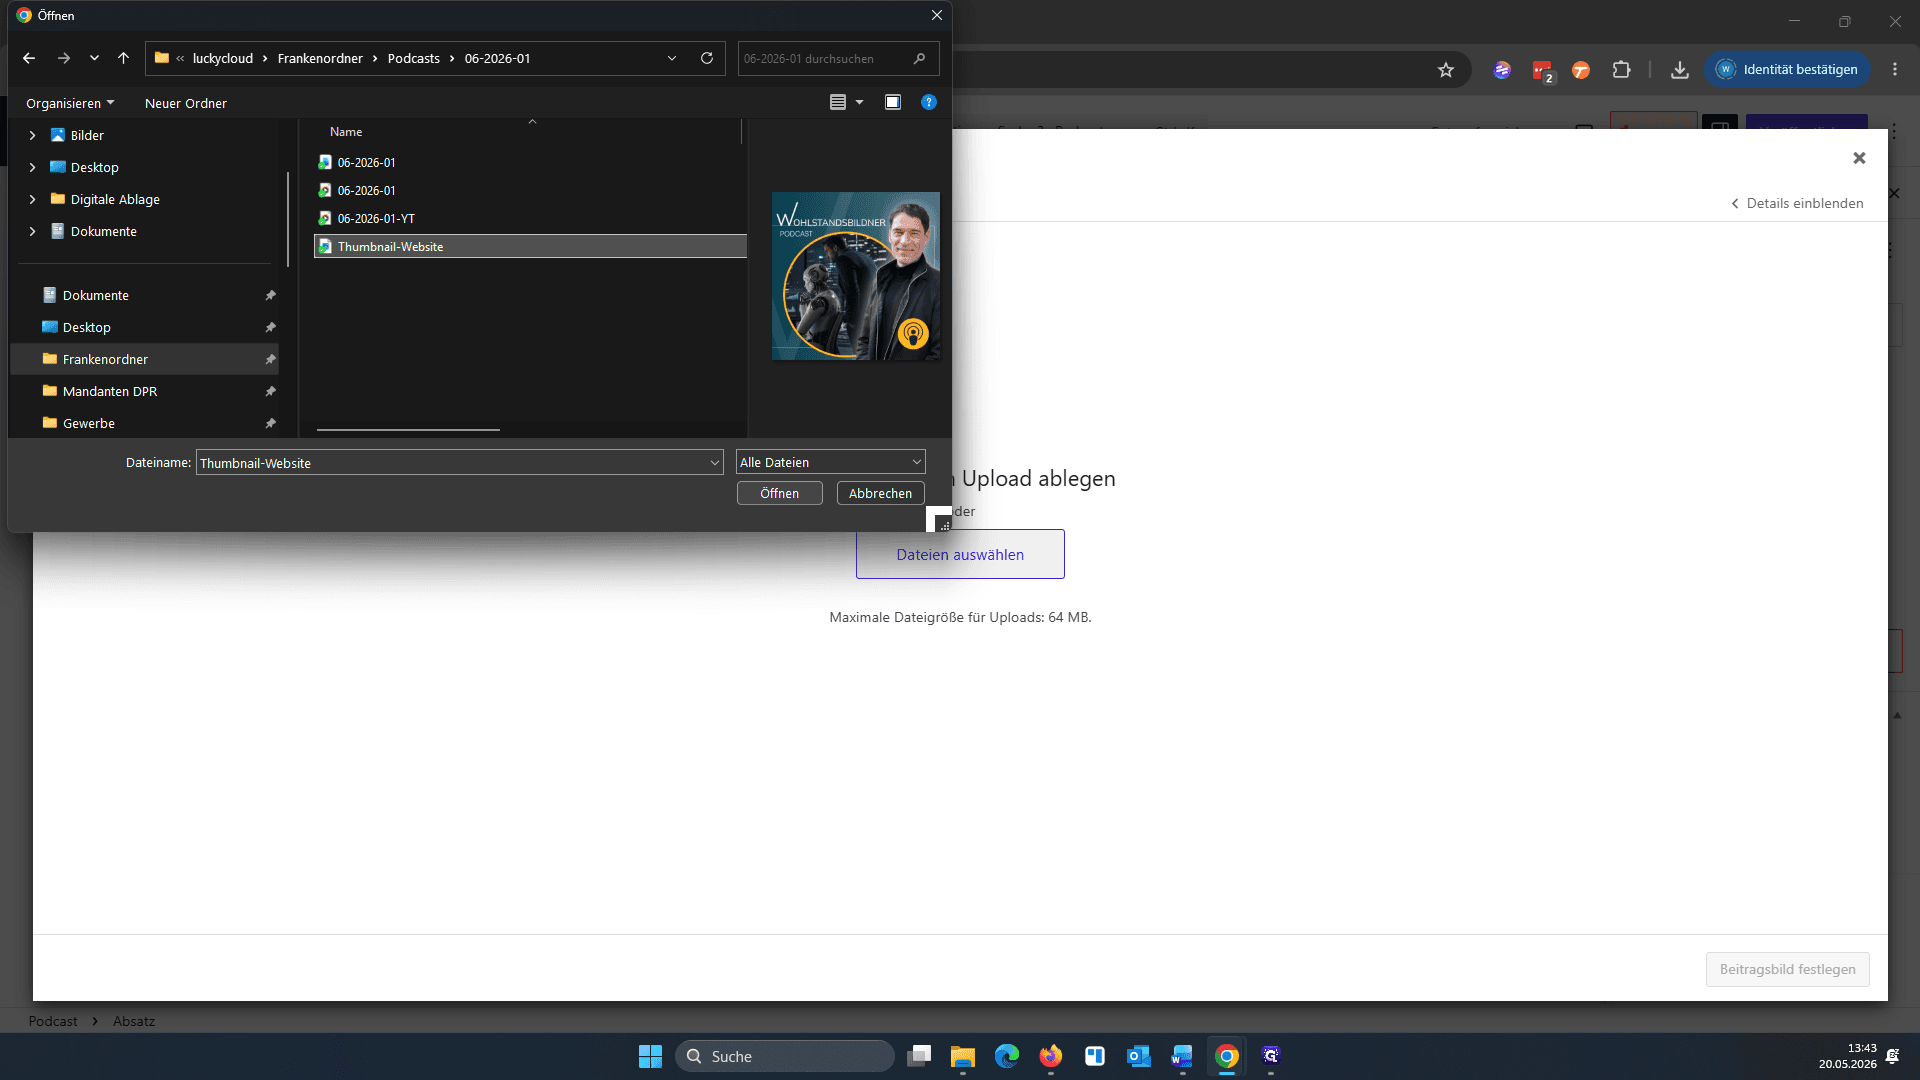This screenshot has height=1080, width=1920.
Task: Select pinned Frankenordner folder
Action: (145, 359)
